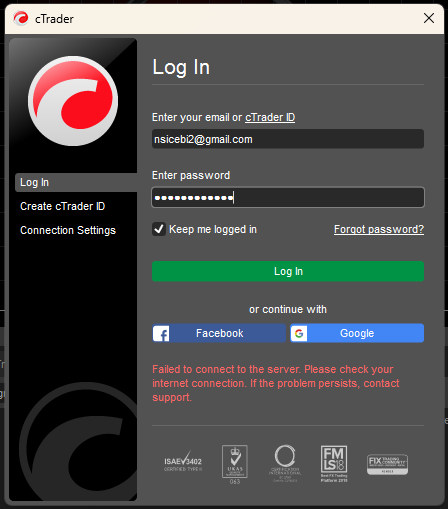Viewport: 448px width, 509px height.
Task: Continue with the Google button
Action: 357,333
